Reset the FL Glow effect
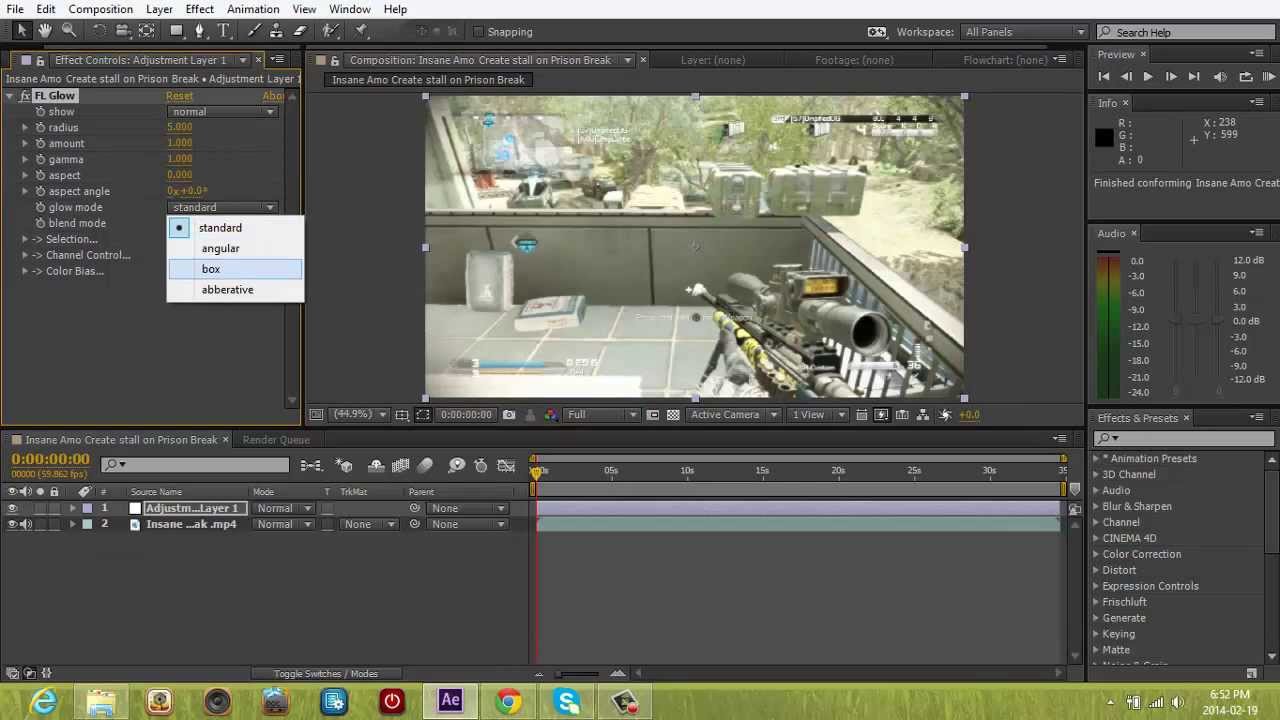 point(180,96)
